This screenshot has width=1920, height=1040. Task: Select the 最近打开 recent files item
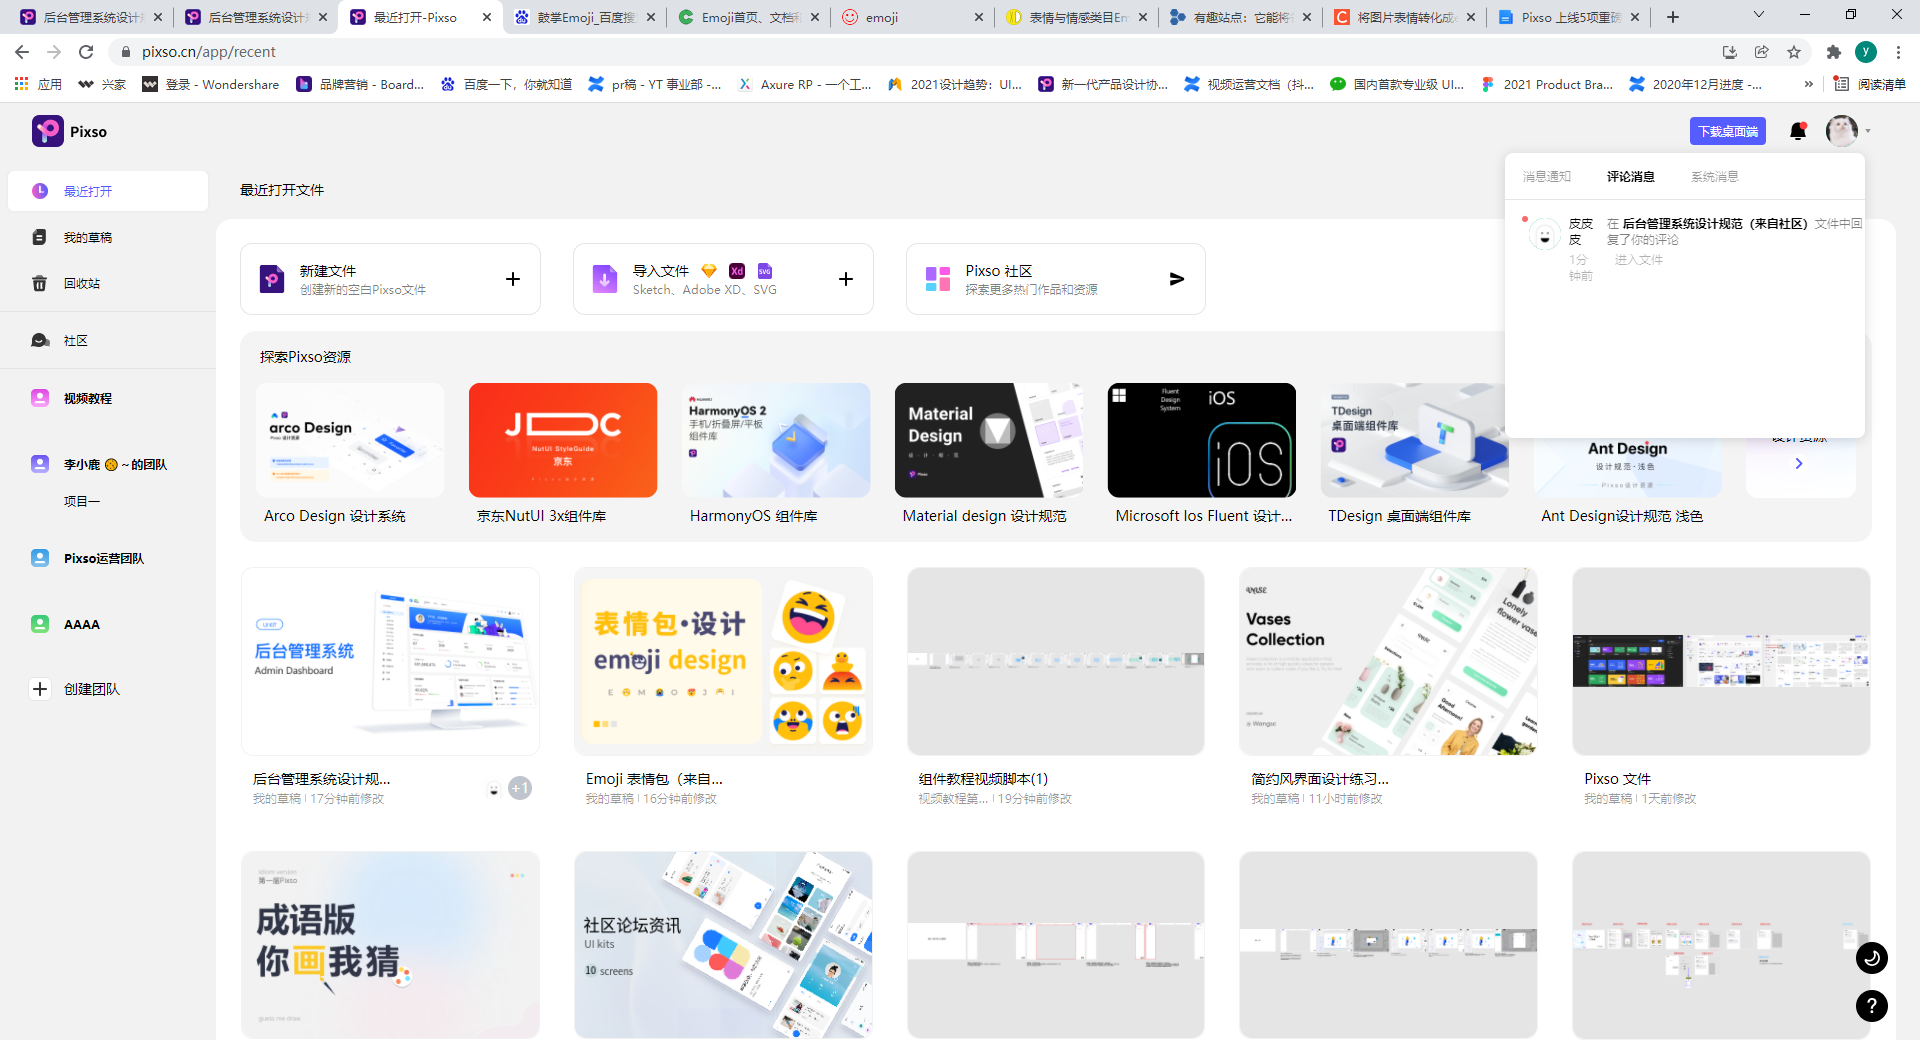[108, 191]
